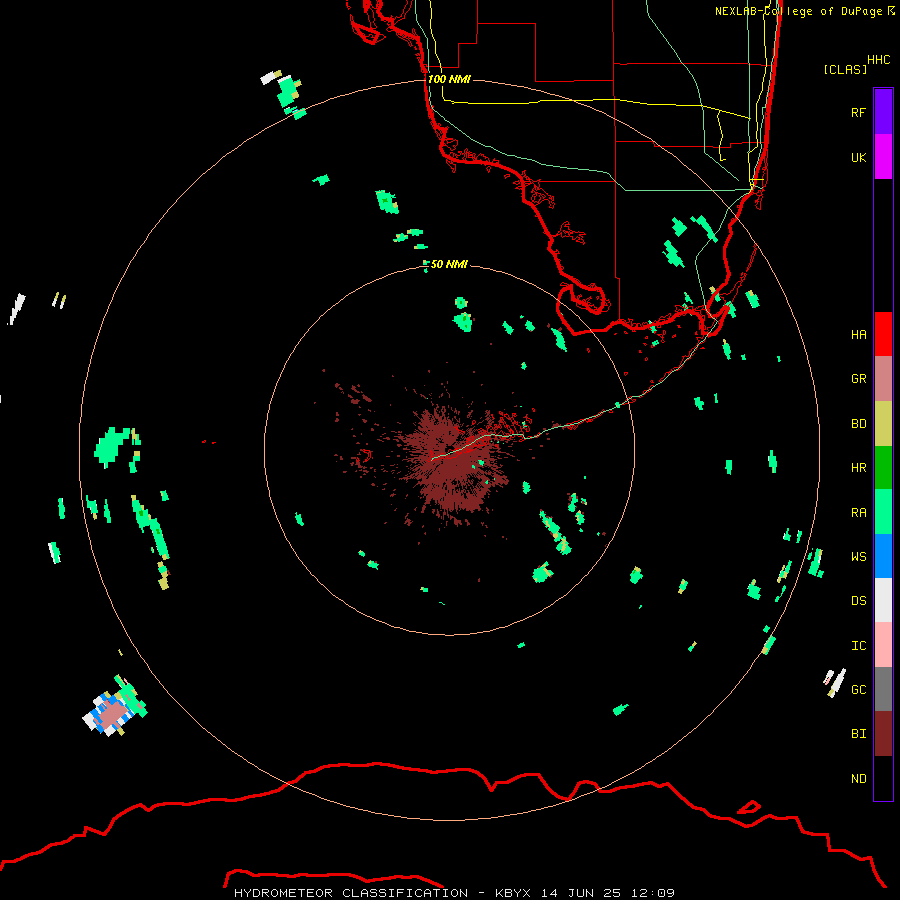This screenshot has width=900, height=900.
Task: Click the NEXLAB-College of DuPage credit text
Action: coord(805,11)
